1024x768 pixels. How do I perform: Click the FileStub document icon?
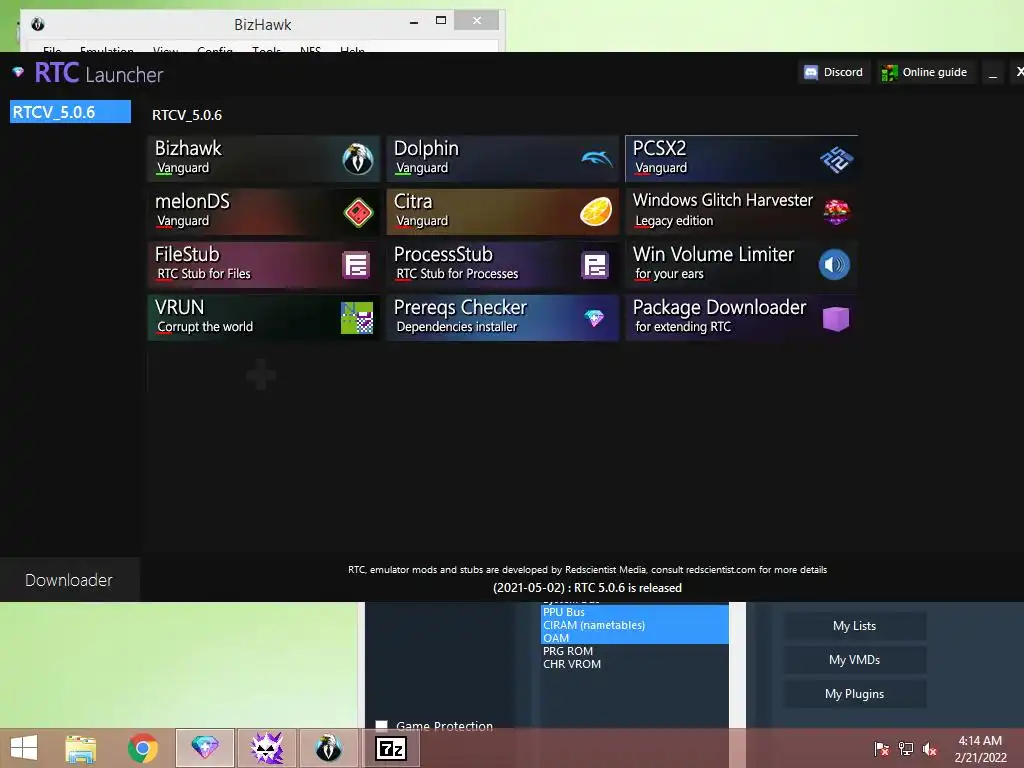coord(356,265)
